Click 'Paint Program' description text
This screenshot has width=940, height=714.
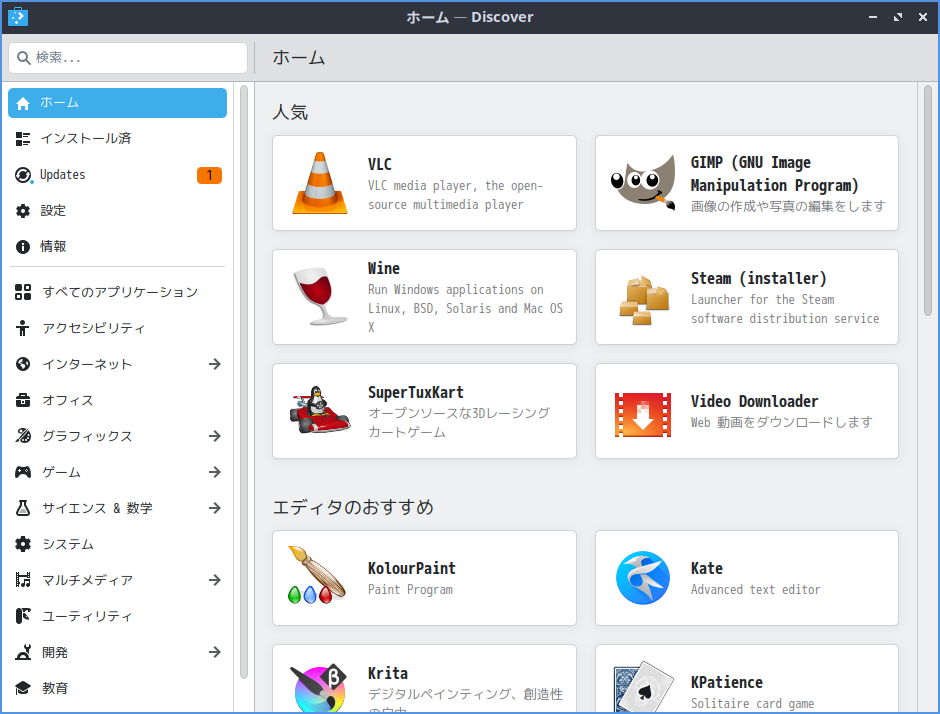click(410, 589)
